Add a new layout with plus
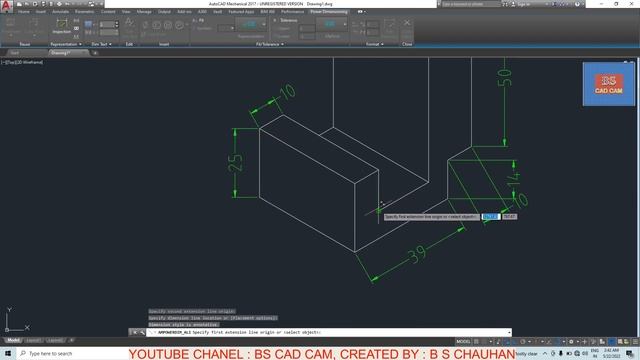 point(71,340)
